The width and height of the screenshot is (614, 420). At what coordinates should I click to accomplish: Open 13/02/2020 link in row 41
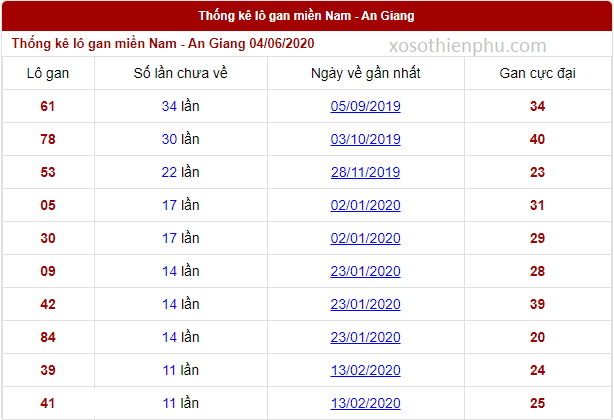tap(365, 403)
